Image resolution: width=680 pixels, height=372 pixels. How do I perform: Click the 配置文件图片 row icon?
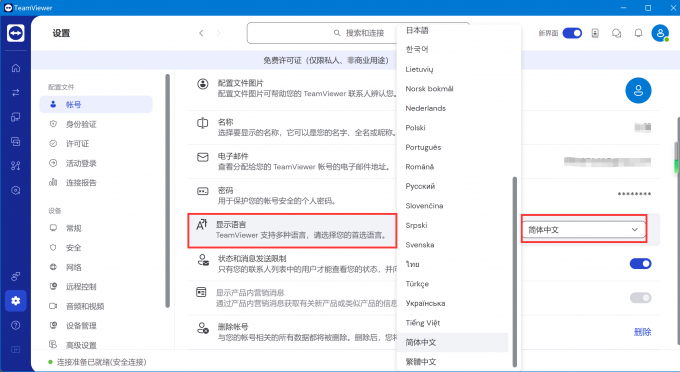tap(203, 84)
